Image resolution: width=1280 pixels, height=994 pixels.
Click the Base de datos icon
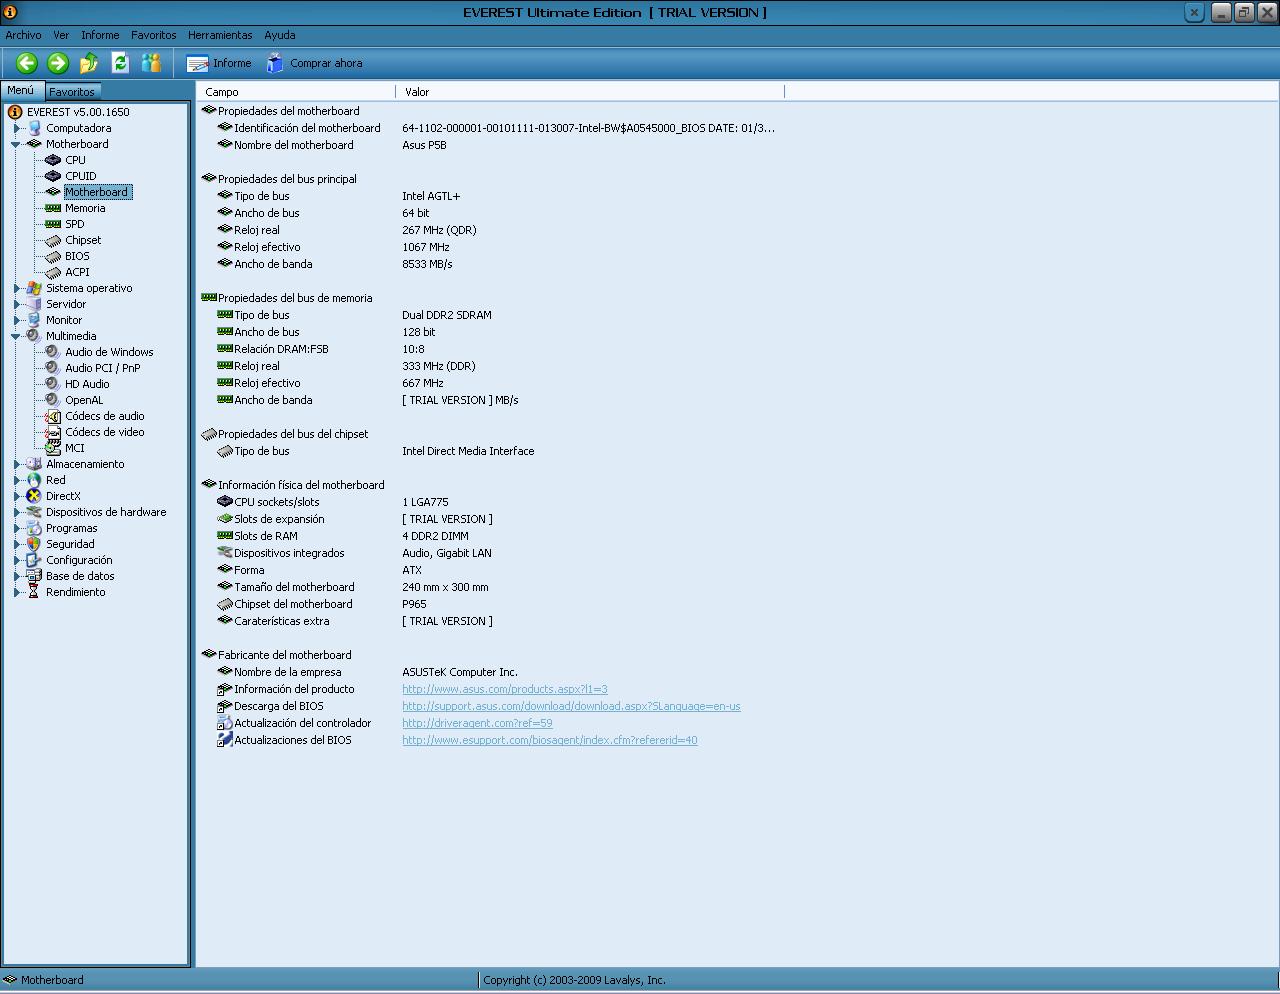point(34,576)
